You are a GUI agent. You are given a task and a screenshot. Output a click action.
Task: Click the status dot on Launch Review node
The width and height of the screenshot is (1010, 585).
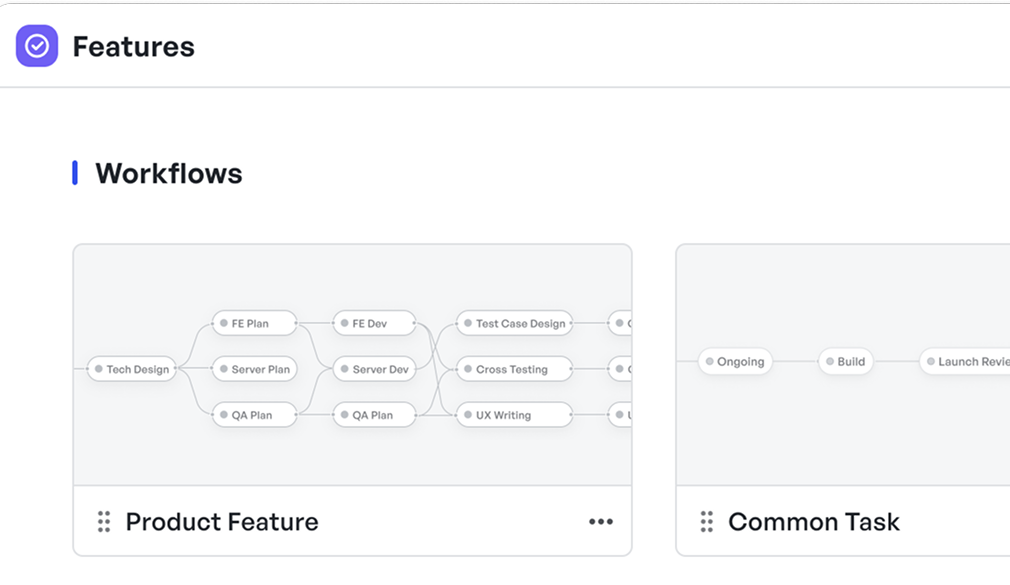coord(931,361)
